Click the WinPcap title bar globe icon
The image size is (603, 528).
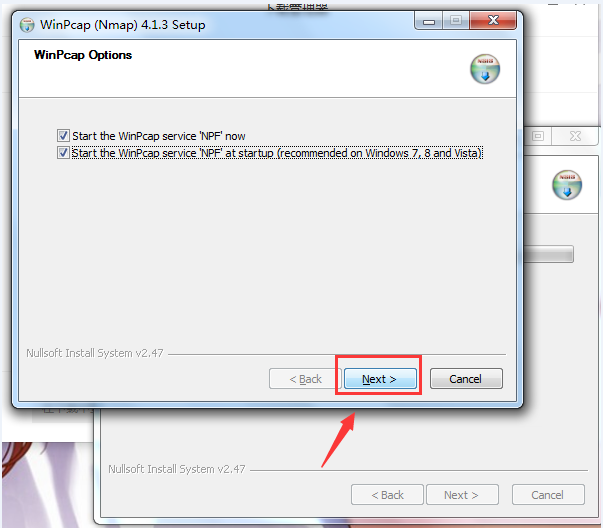coord(27,25)
